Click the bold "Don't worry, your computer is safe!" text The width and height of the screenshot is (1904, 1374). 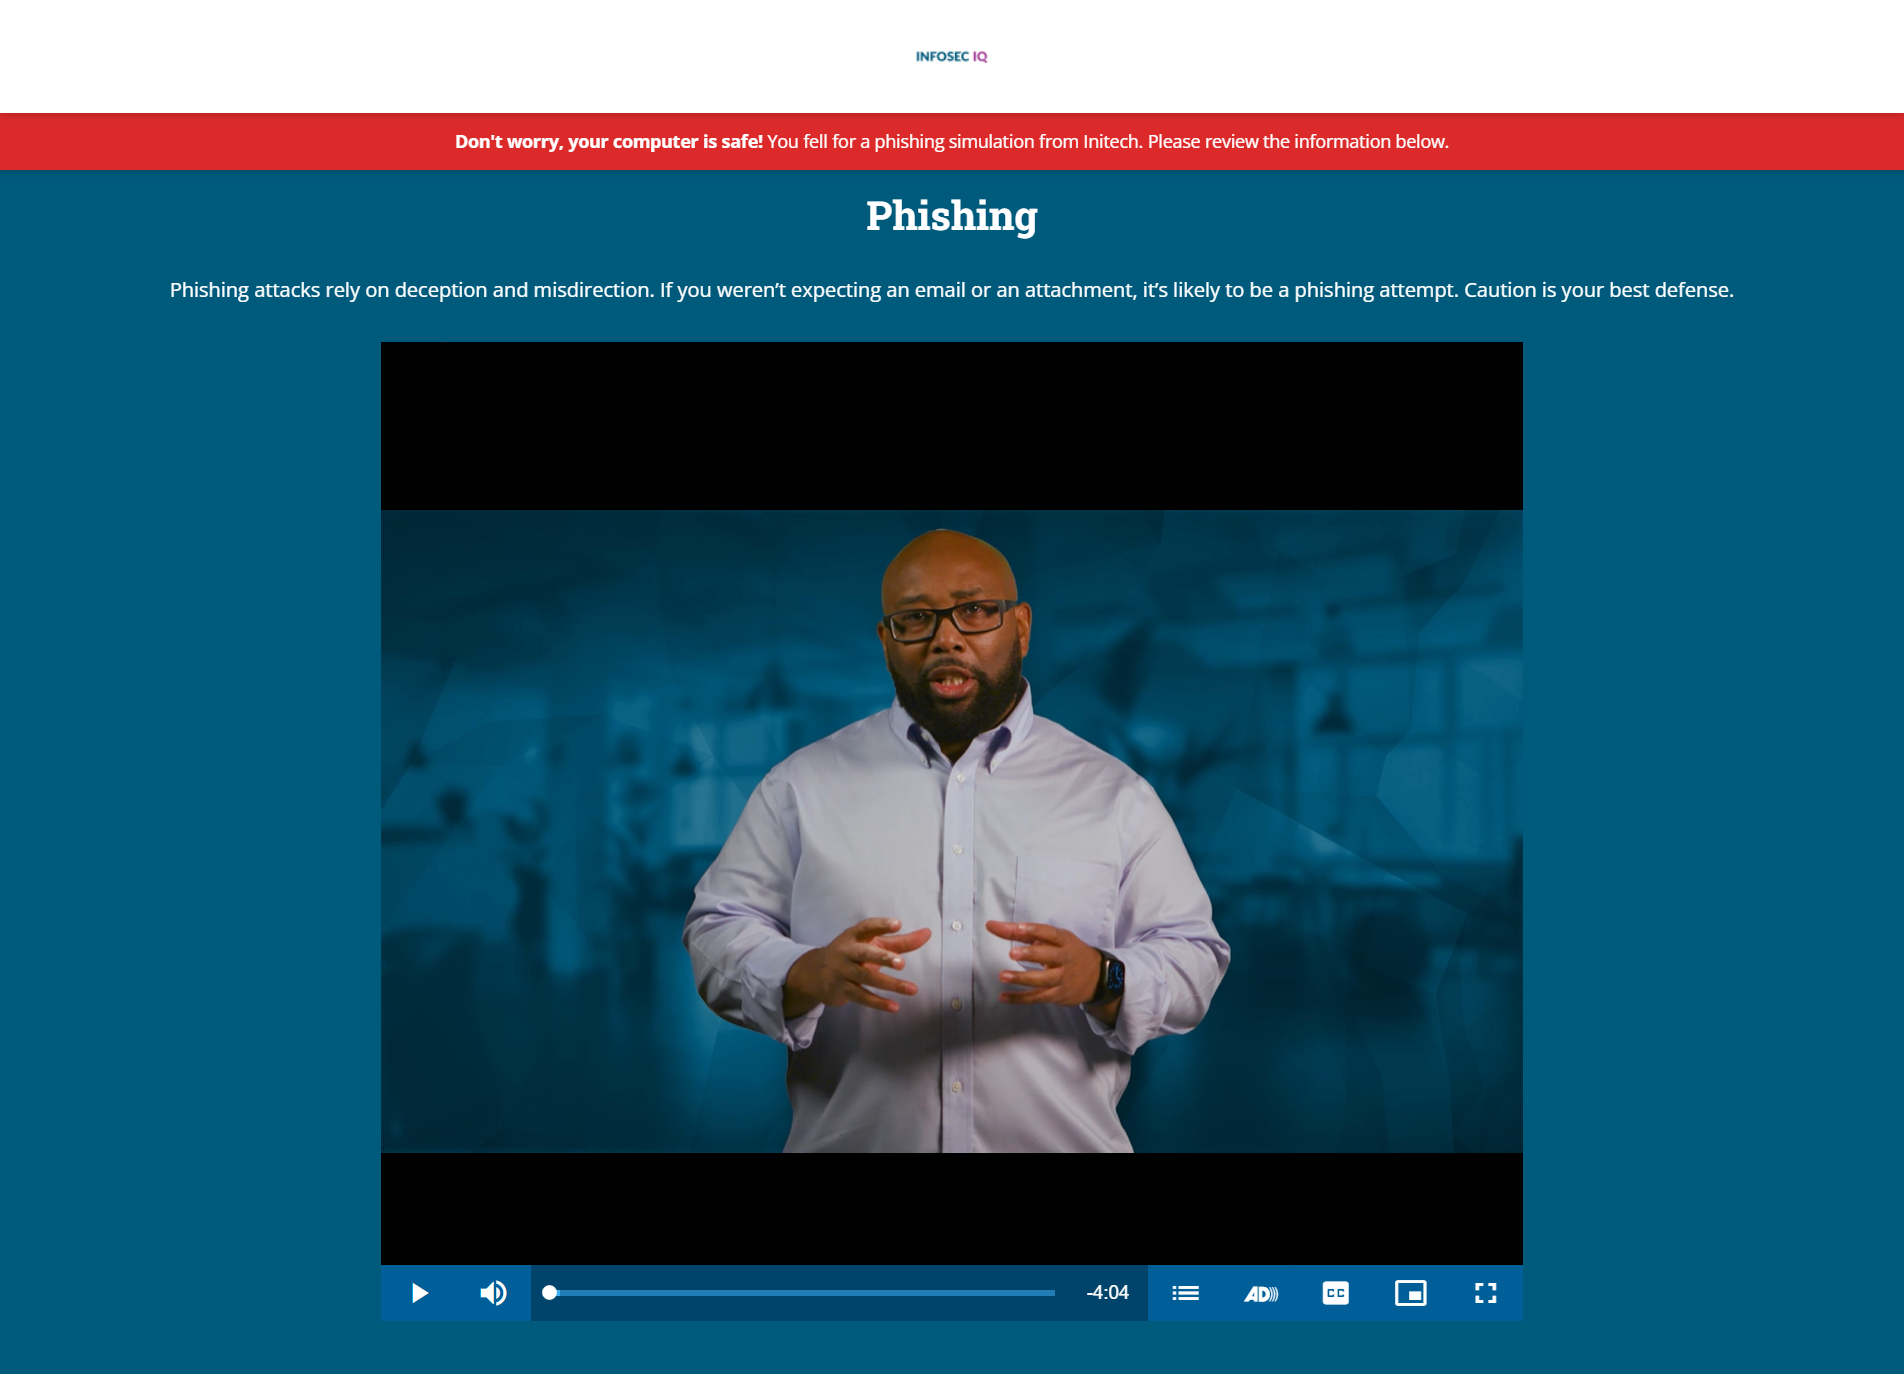(x=608, y=142)
